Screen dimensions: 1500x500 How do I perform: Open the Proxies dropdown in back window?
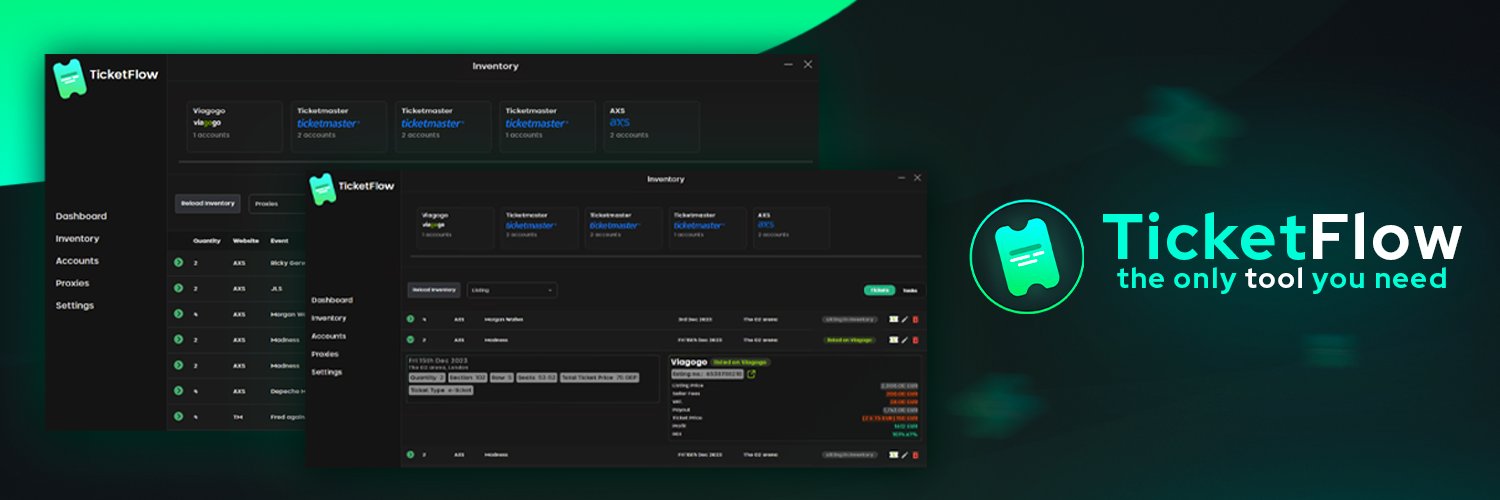278,203
